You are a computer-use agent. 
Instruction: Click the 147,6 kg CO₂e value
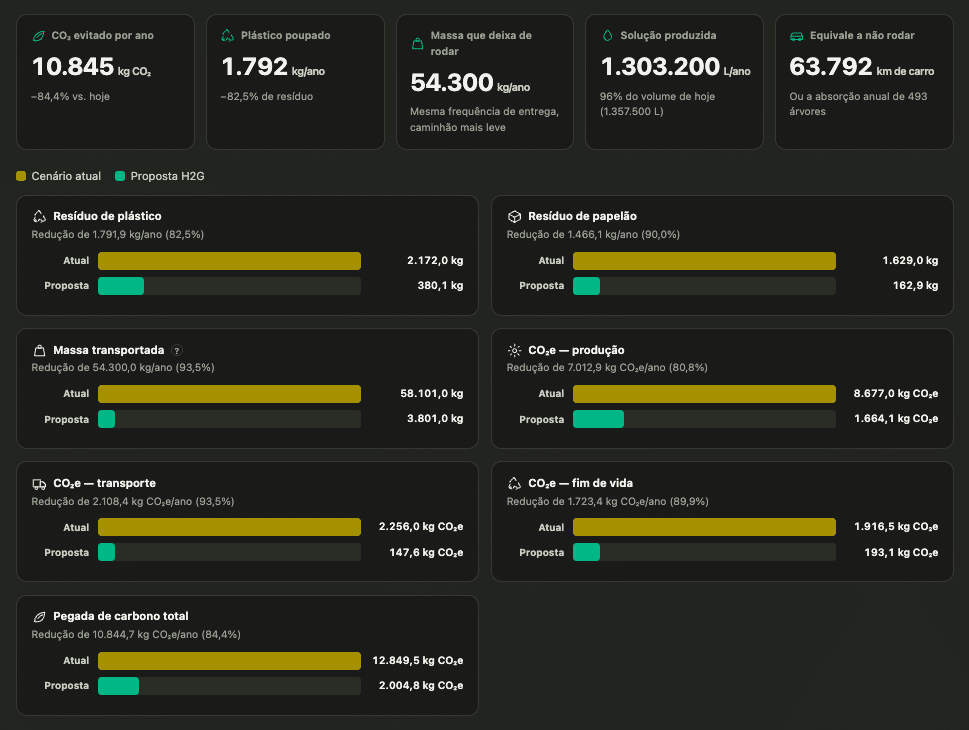(x=426, y=553)
